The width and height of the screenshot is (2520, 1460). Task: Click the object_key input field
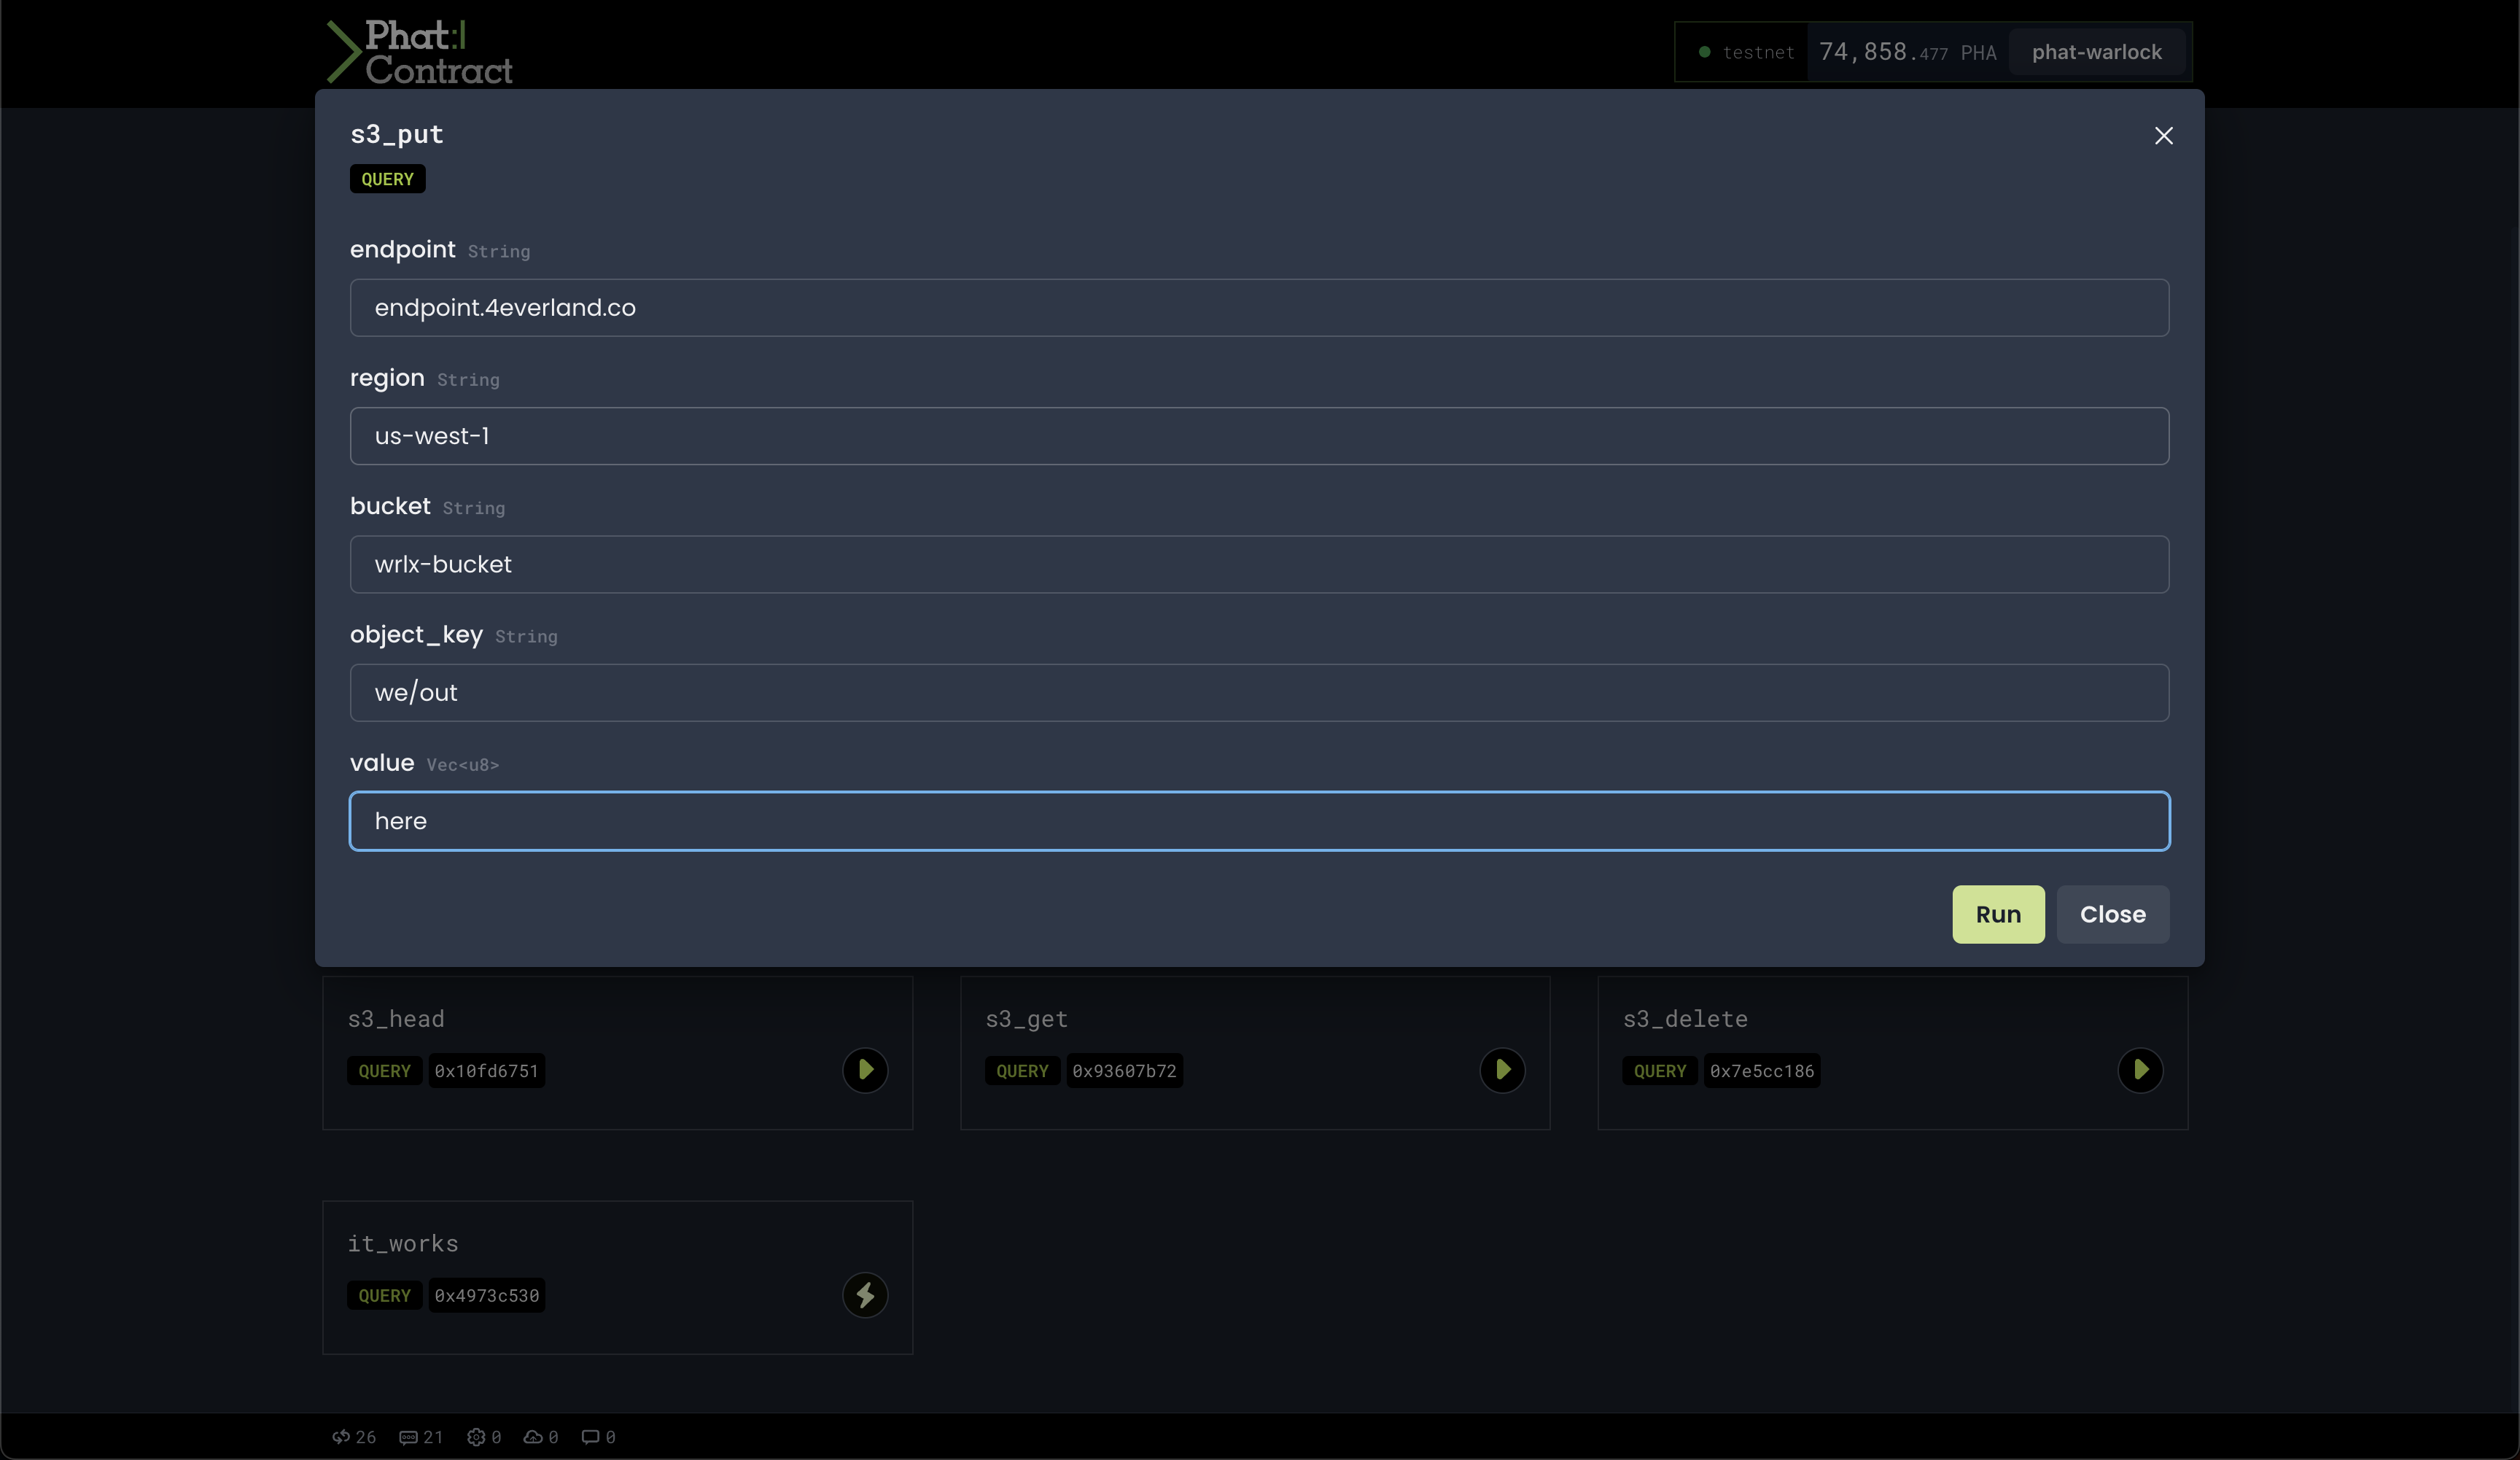pos(1258,693)
